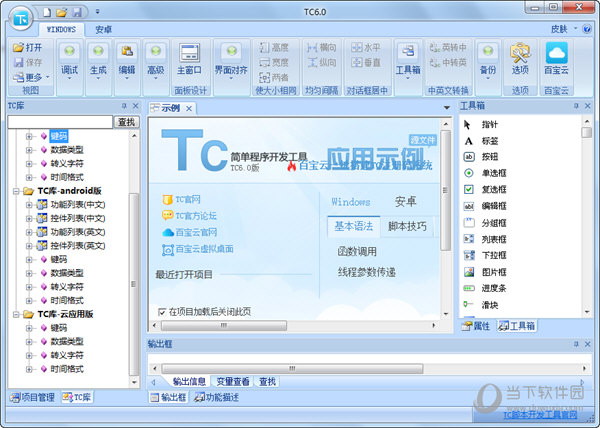Open the 备份 backup dropdown
Image resolution: width=600 pixels, height=428 pixels.
tap(488, 62)
